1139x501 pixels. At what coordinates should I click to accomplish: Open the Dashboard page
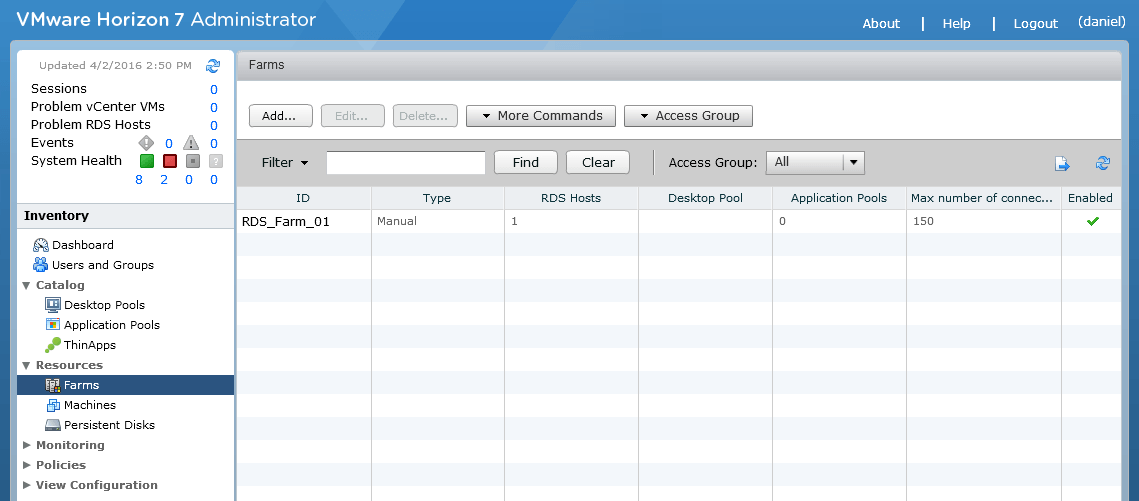83,245
